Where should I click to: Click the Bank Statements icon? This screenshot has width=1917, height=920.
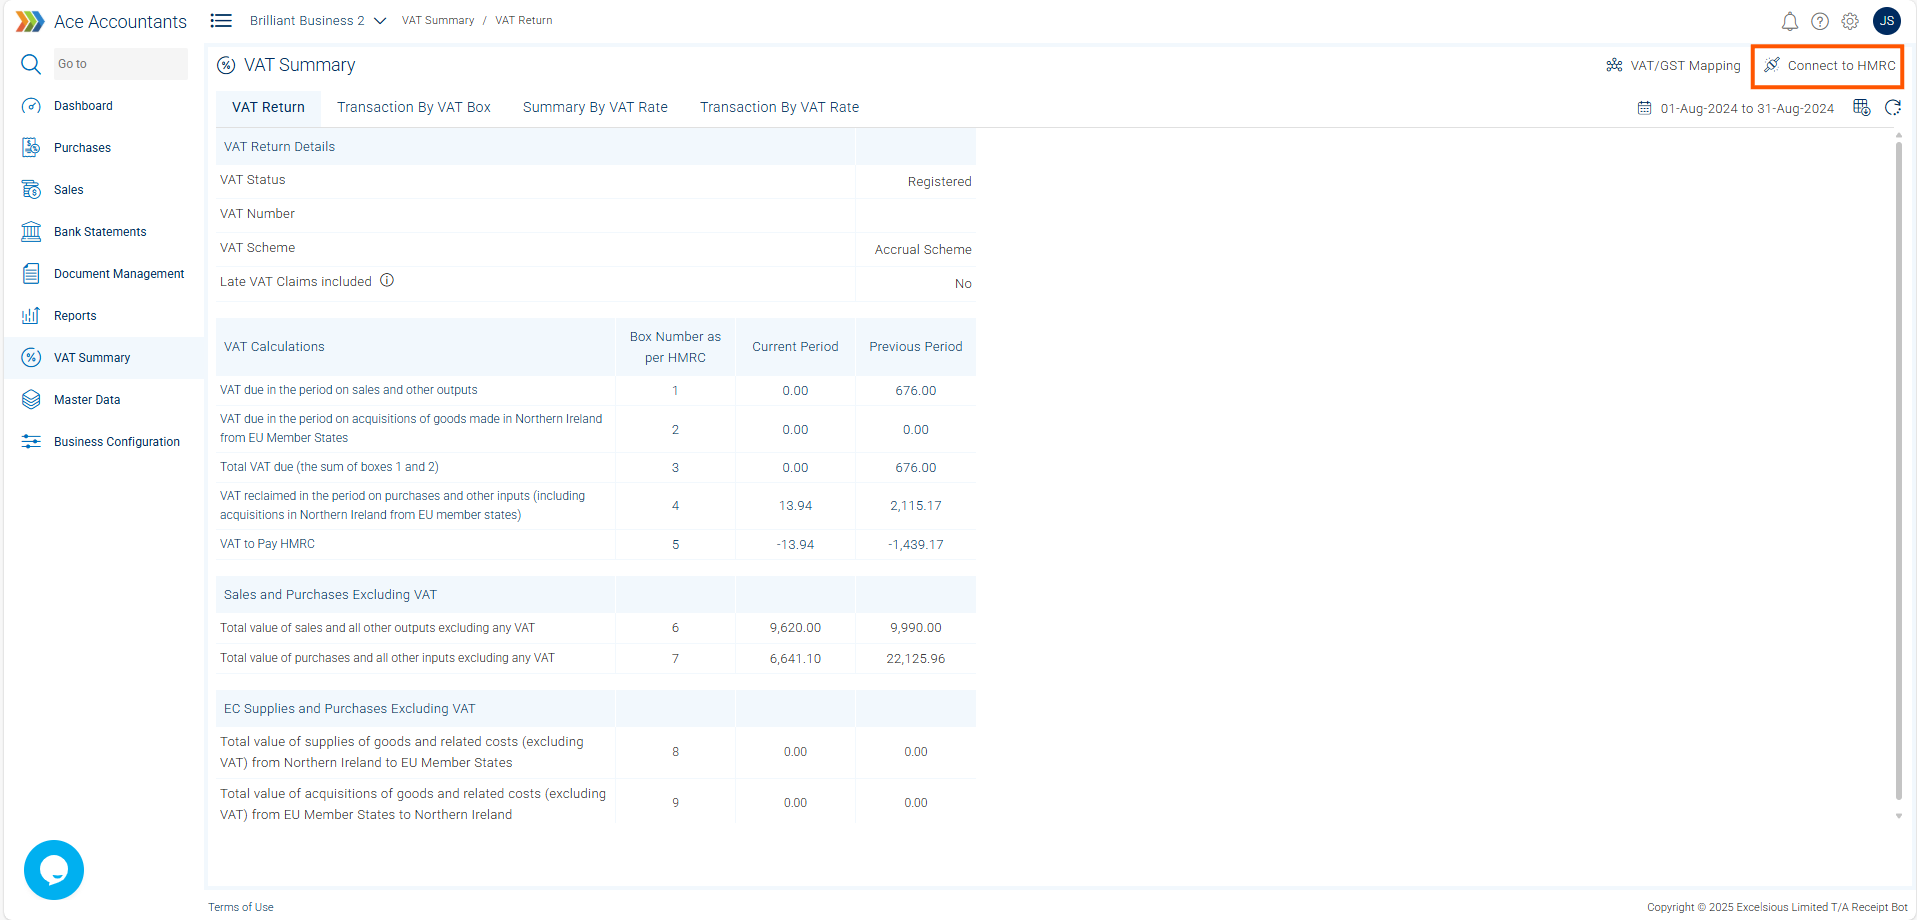tap(31, 231)
